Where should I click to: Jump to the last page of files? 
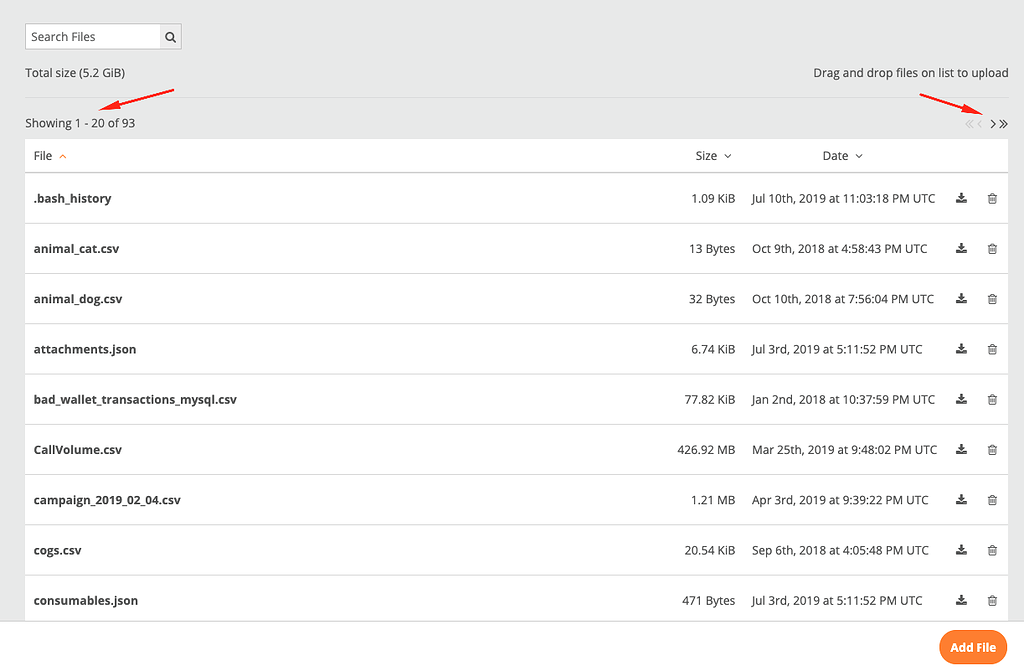(1003, 124)
